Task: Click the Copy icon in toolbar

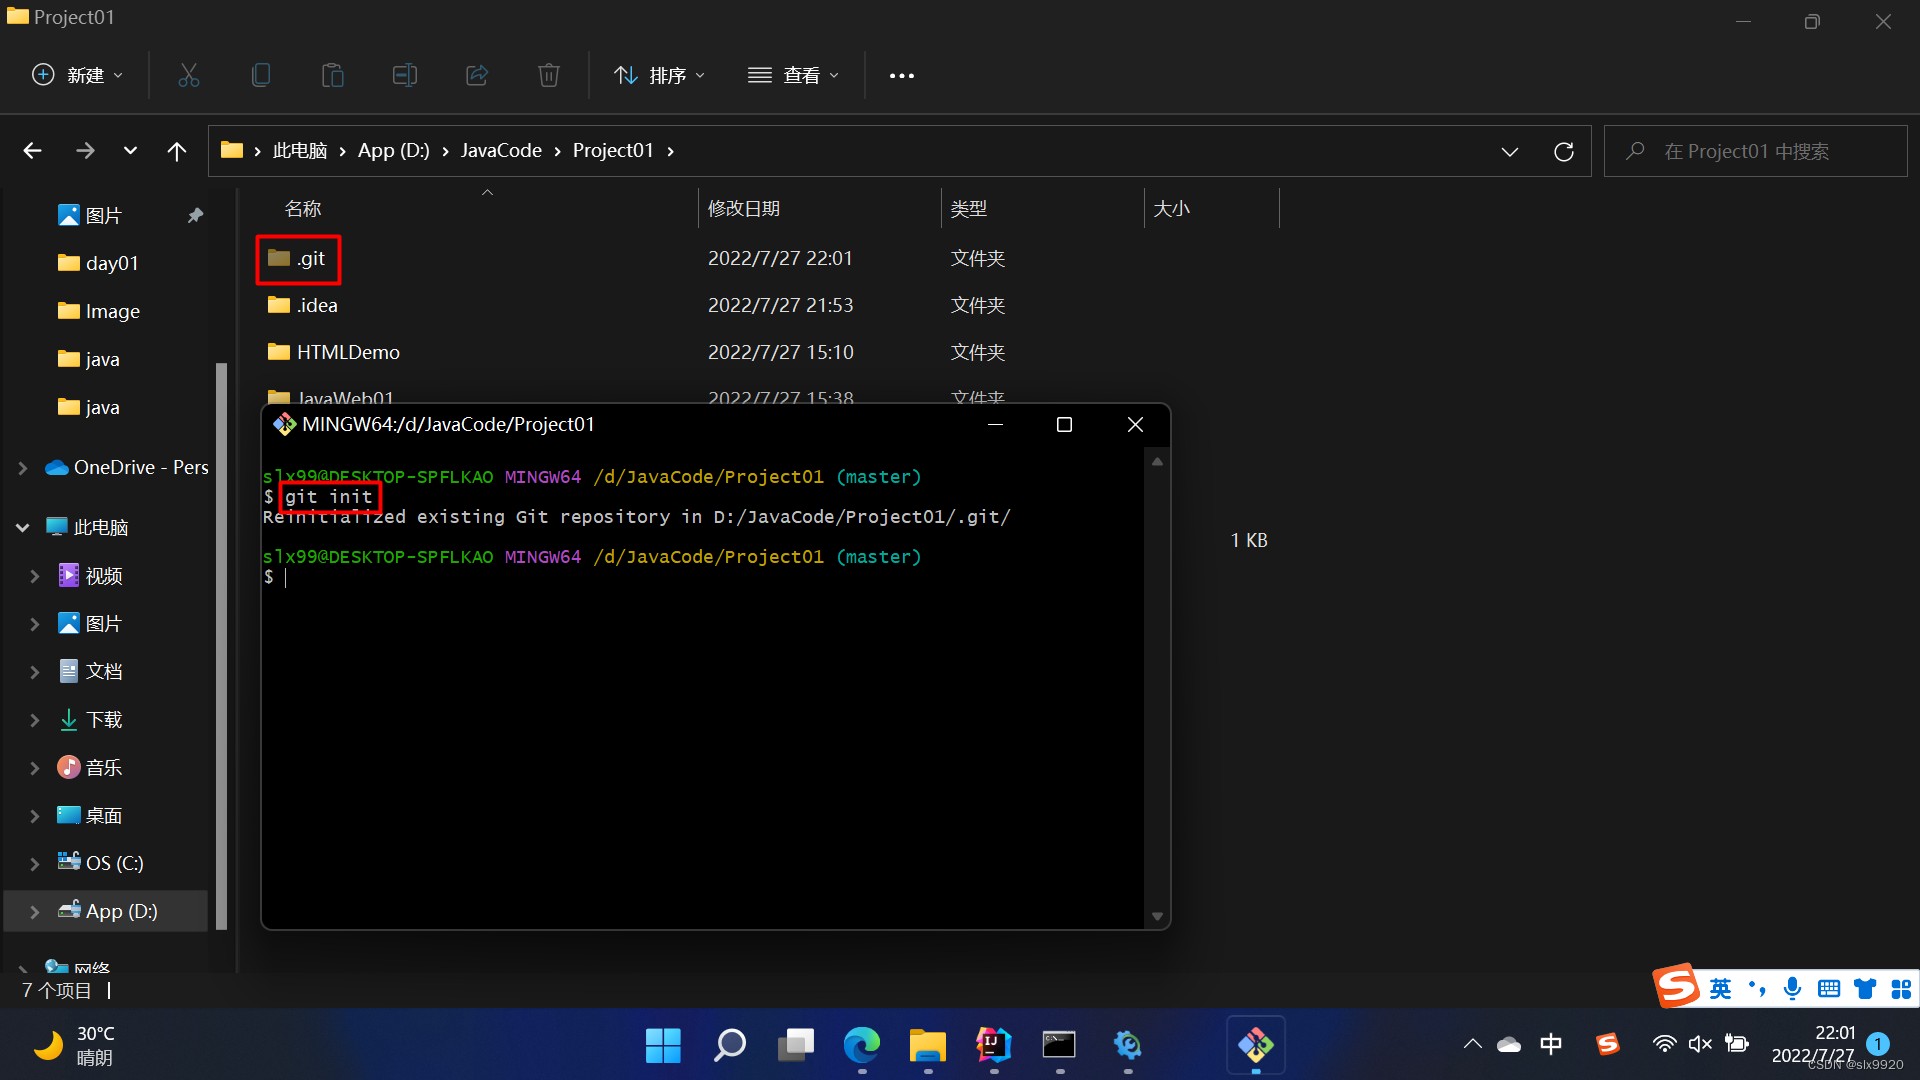Action: (261, 75)
